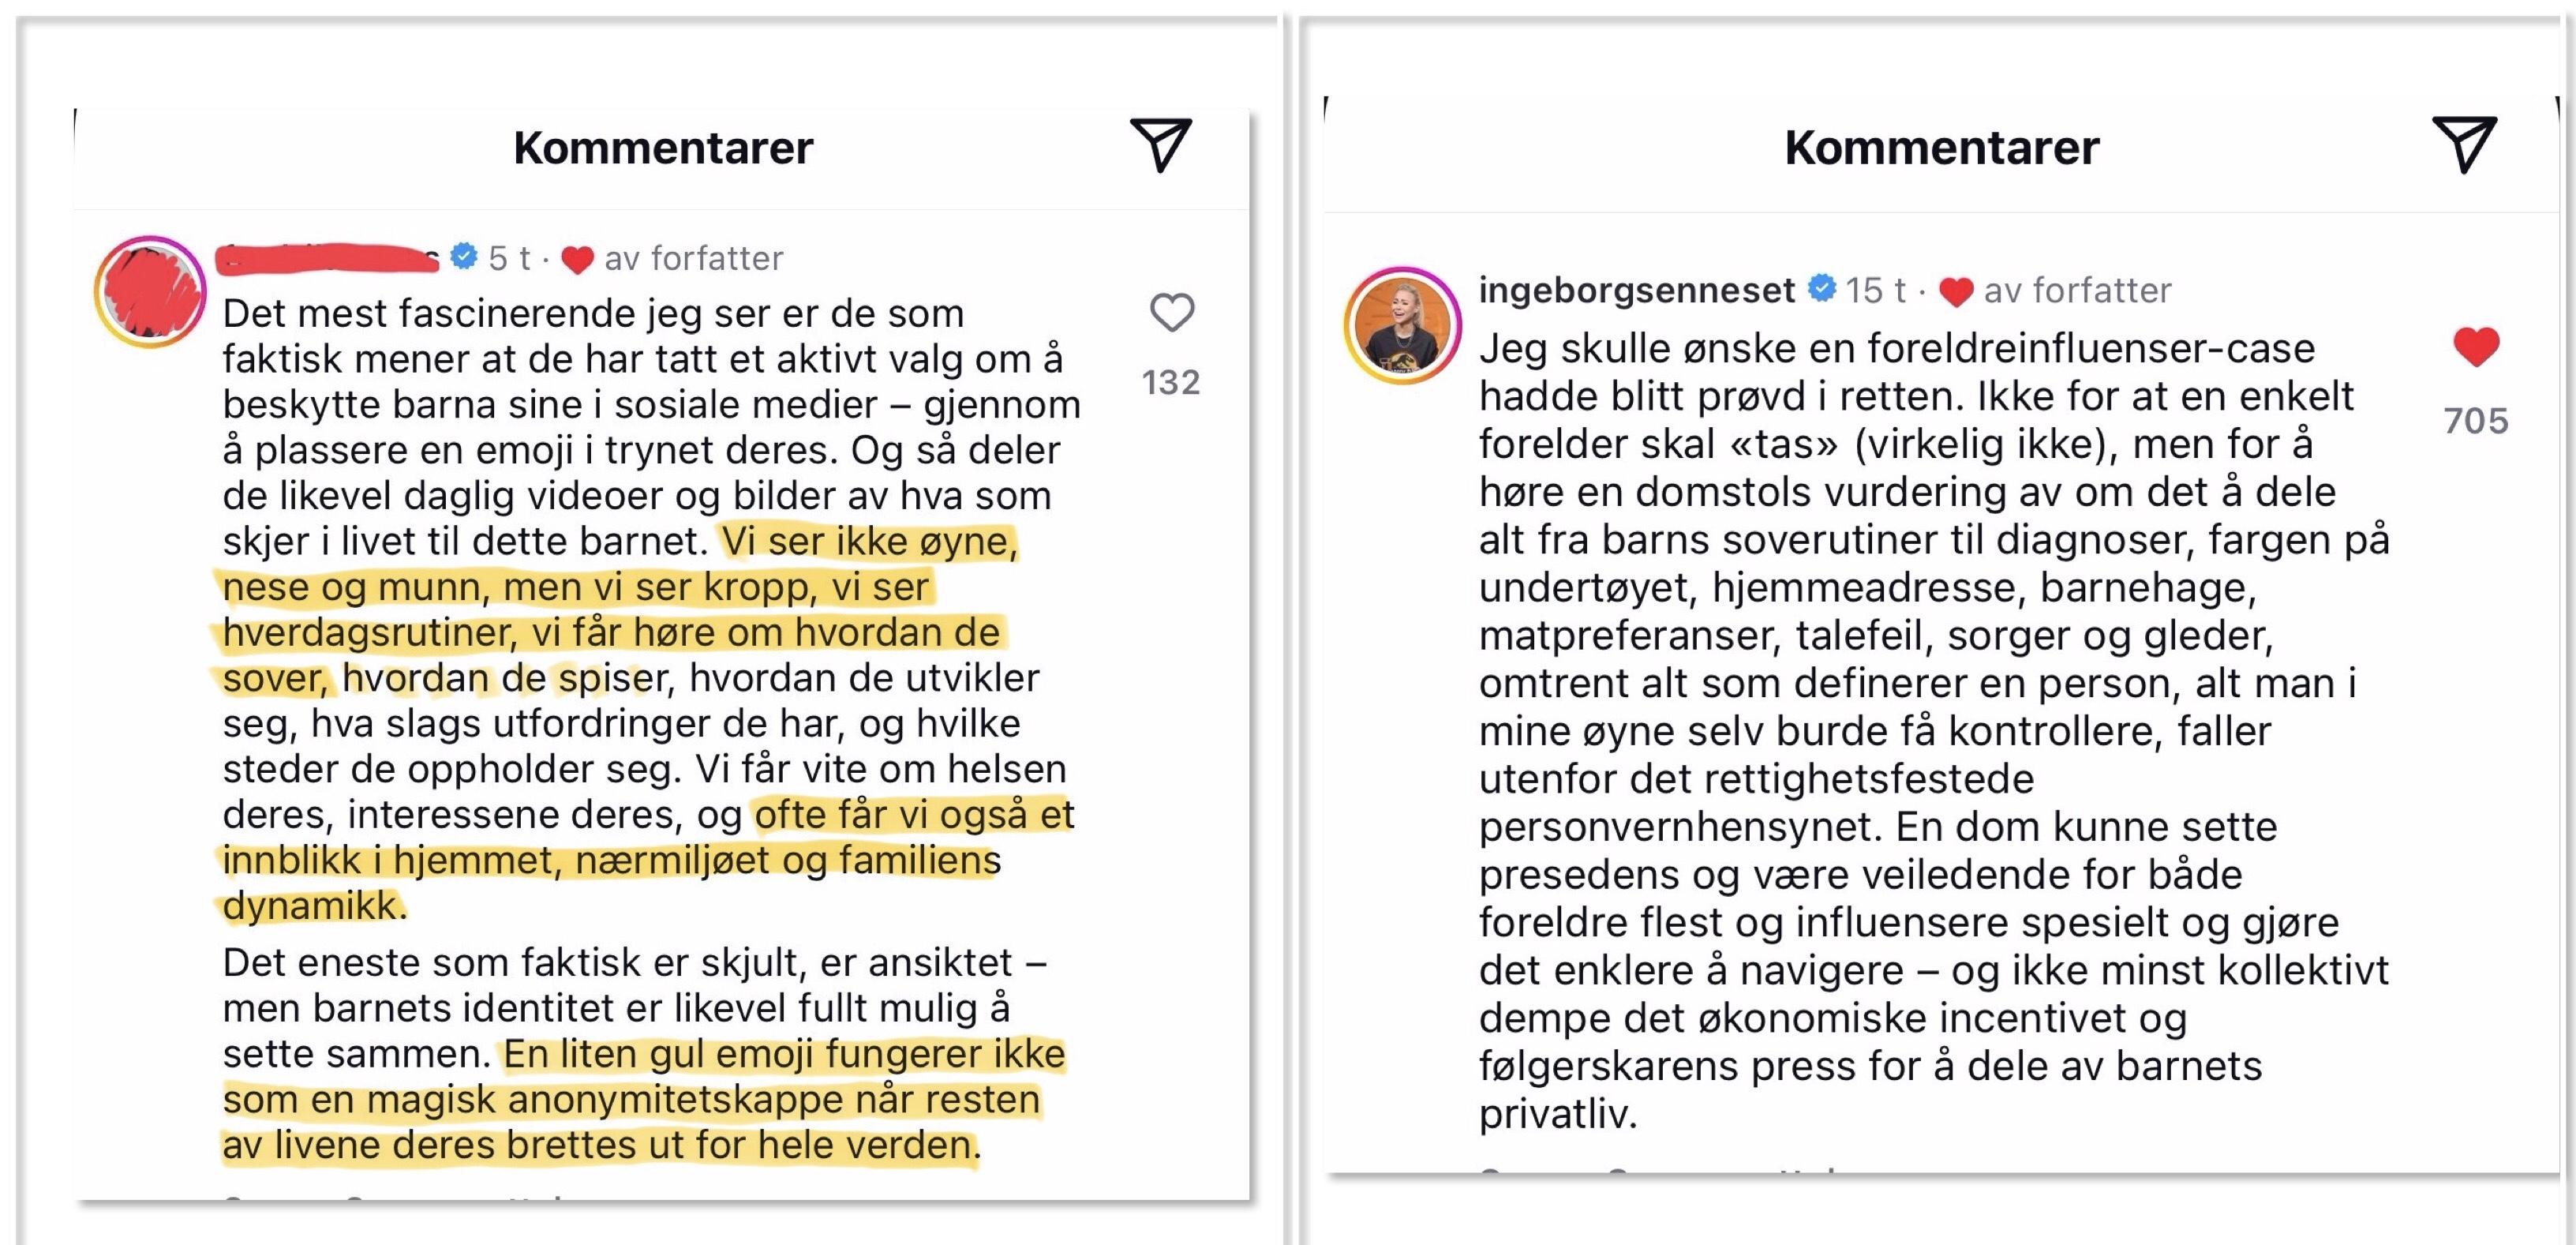
Task: Open ingeborgsenneset's profile picture
Action: point(1402,325)
